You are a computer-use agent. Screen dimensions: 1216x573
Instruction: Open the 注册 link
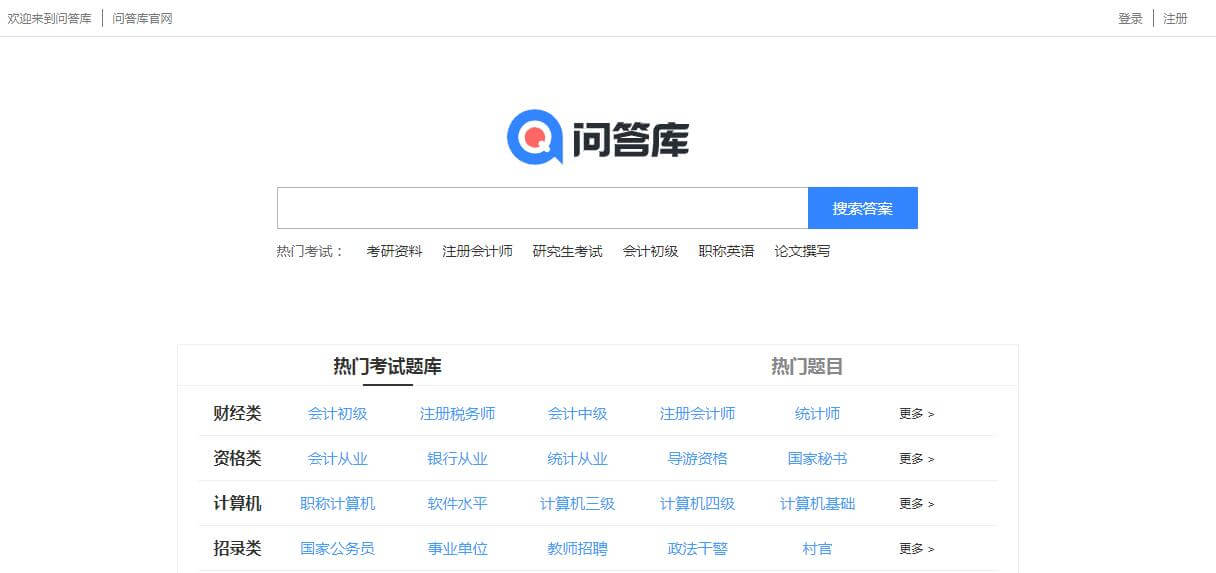coord(1175,18)
